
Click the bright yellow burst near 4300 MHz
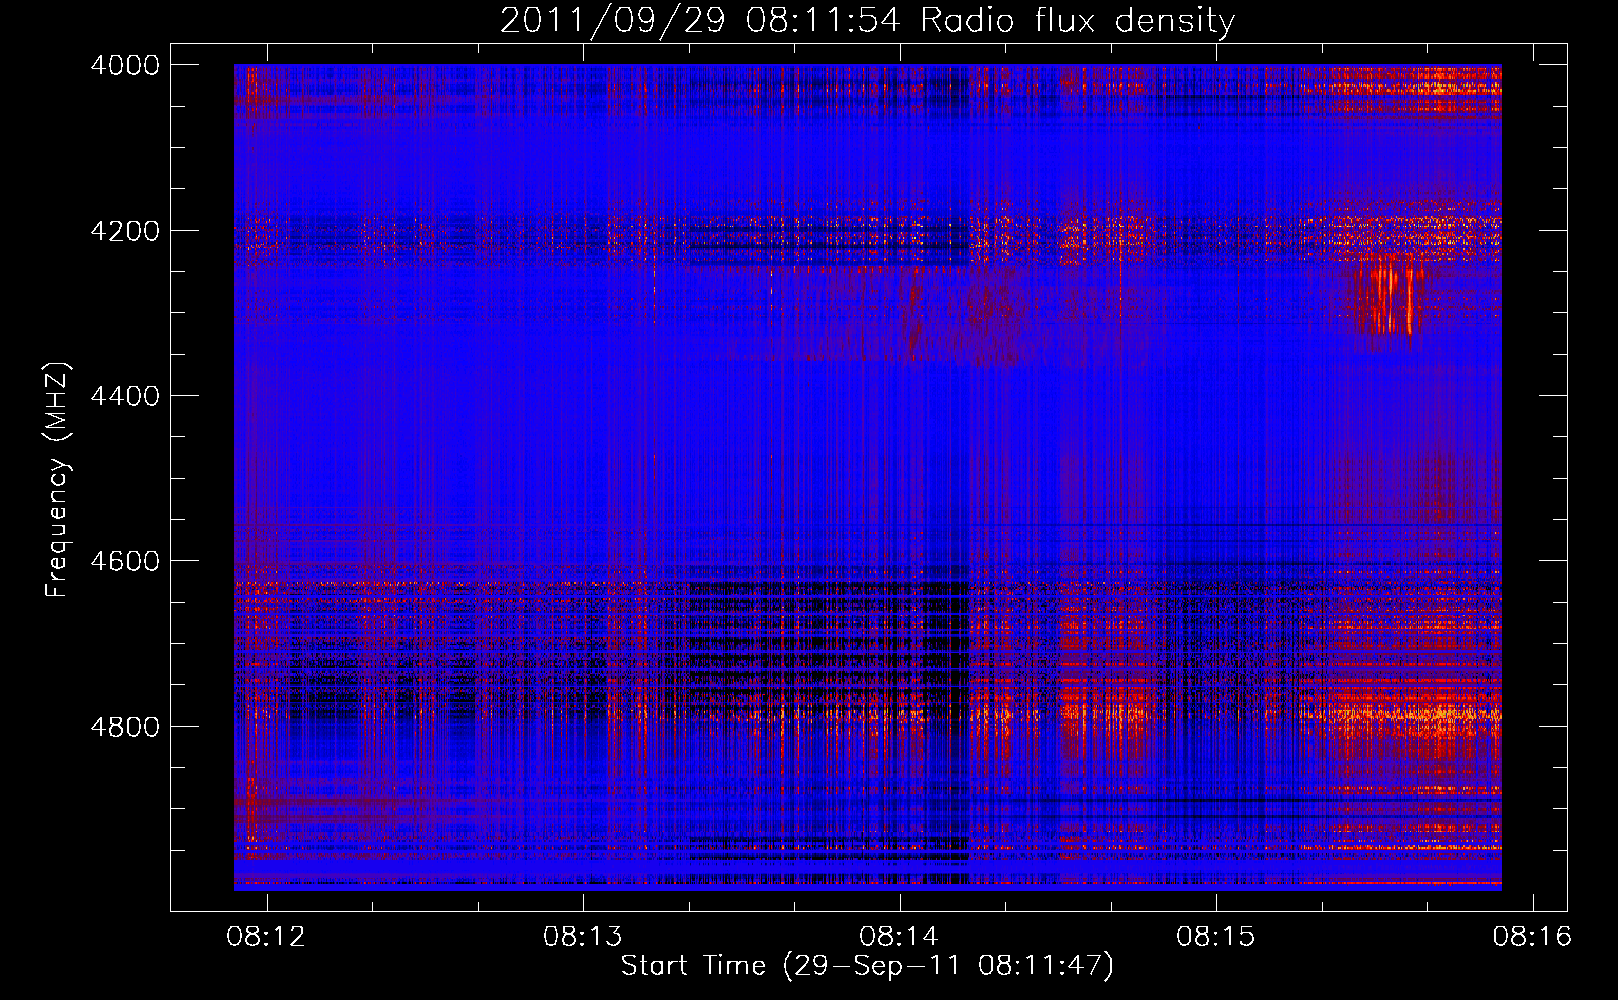point(1392,300)
